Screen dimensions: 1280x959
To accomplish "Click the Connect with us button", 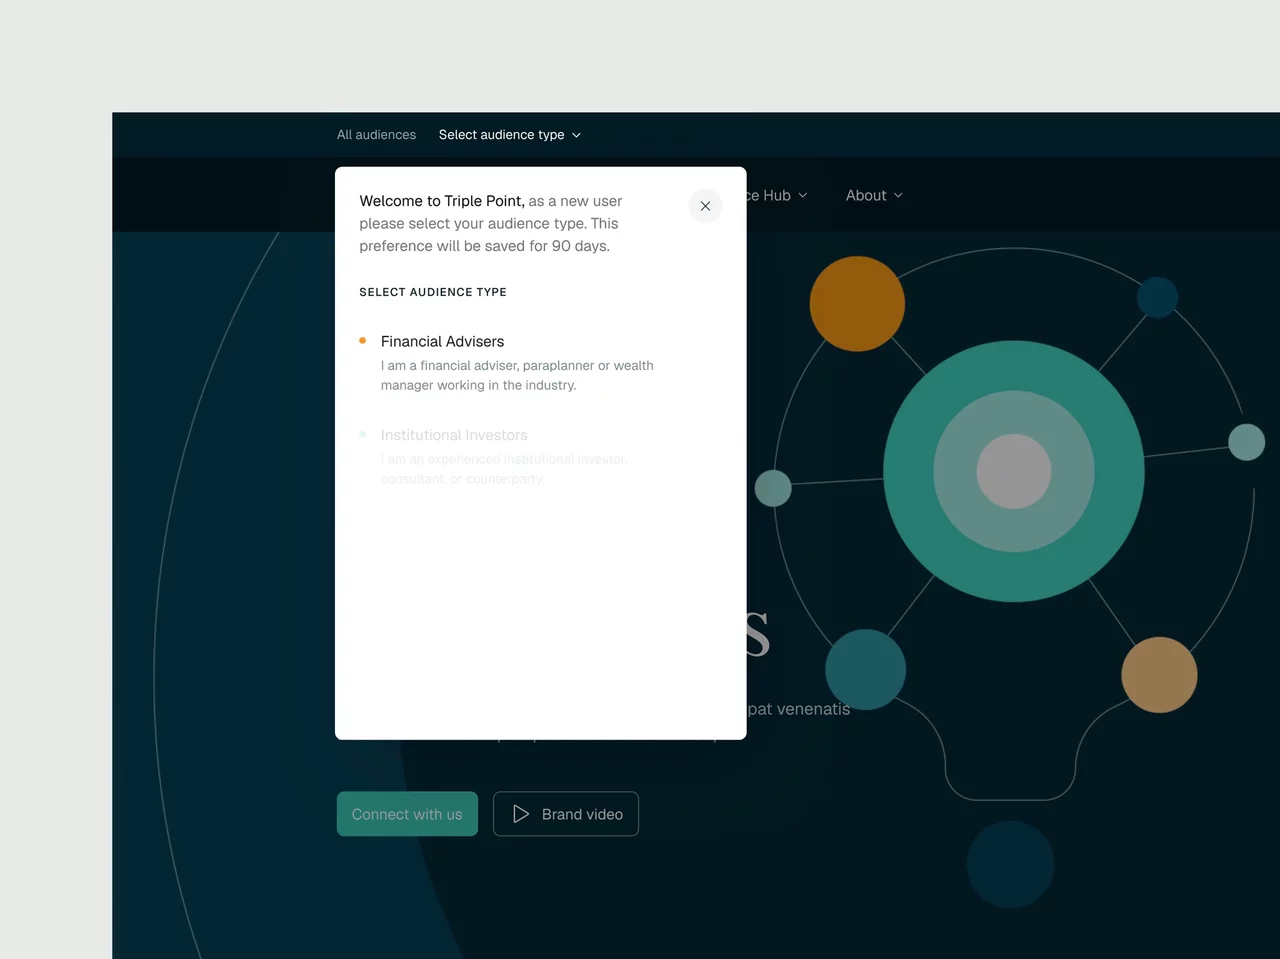I will click(407, 814).
